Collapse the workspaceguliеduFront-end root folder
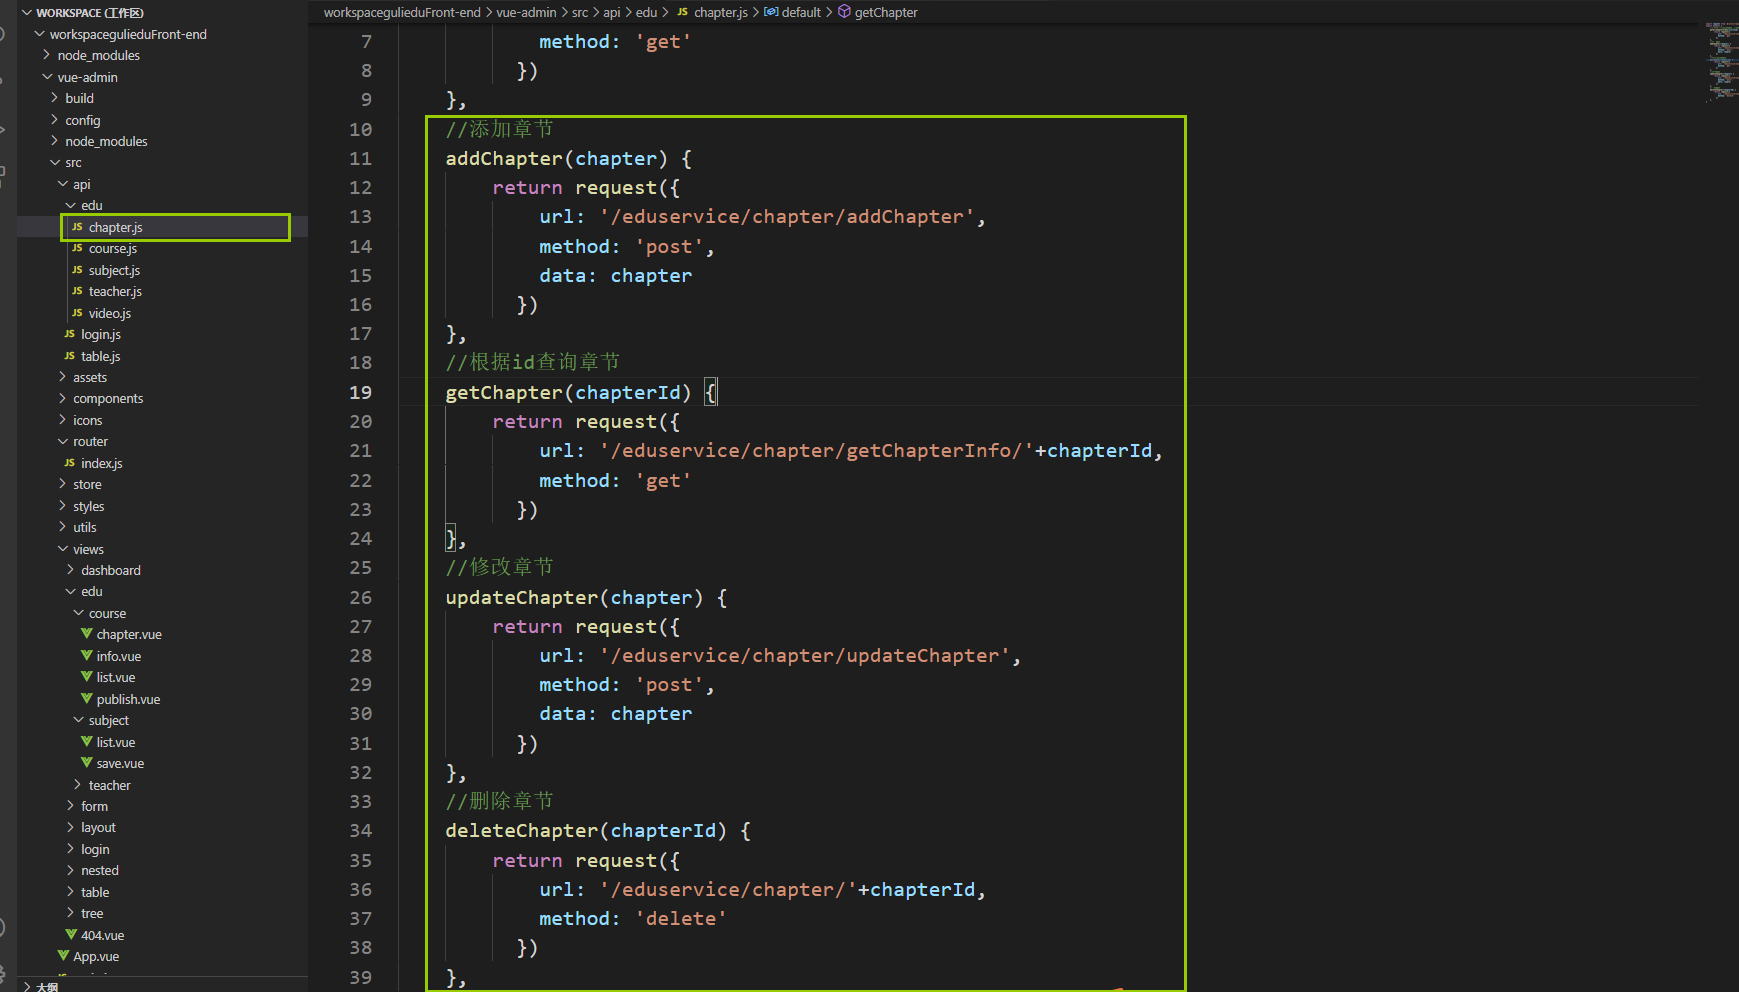This screenshot has height=992, width=1739. 39,34
